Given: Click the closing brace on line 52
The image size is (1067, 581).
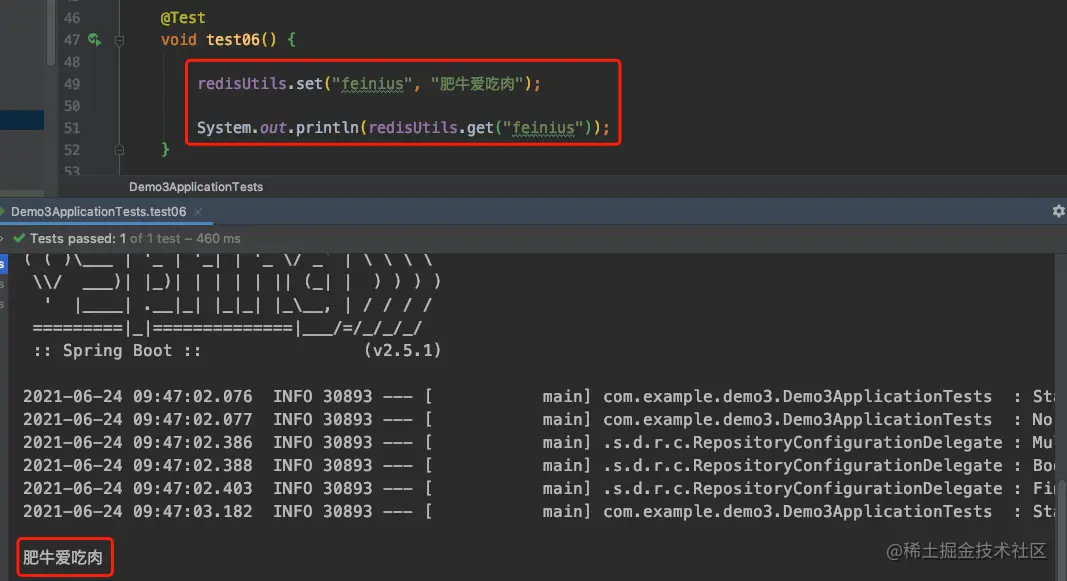Looking at the screenshot, I should [165, 149].
